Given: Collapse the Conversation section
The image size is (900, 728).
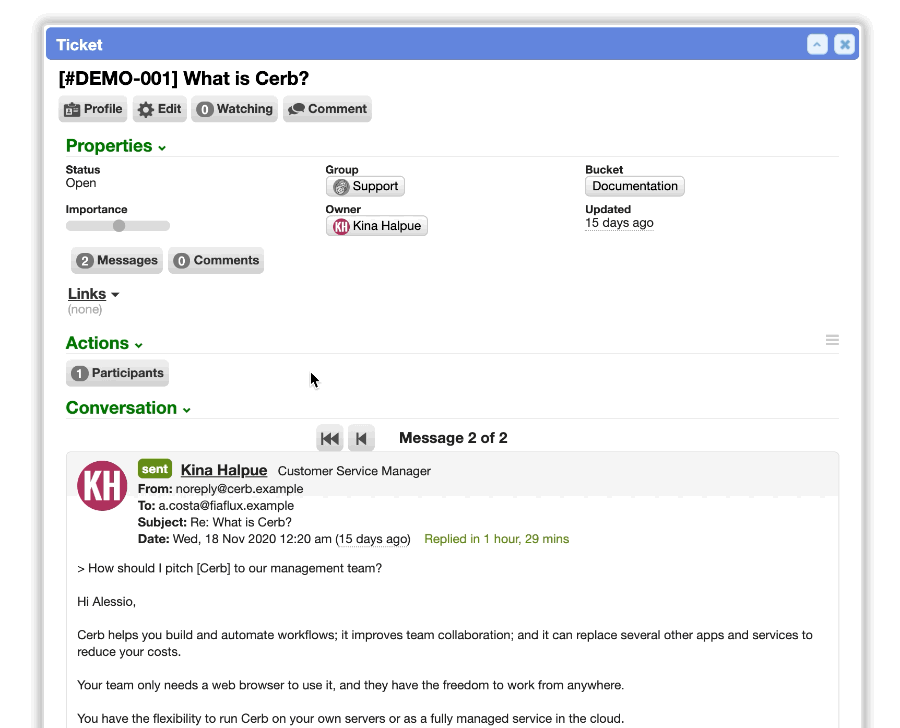Looking at the screenshot, I should (128, 408).
